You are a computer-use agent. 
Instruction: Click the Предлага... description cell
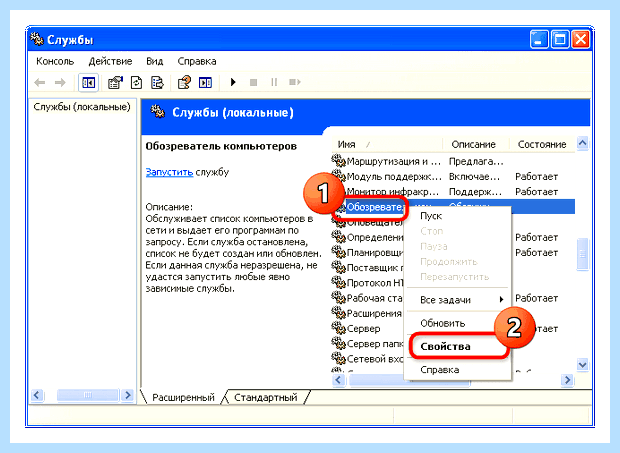tap(476, 161)
